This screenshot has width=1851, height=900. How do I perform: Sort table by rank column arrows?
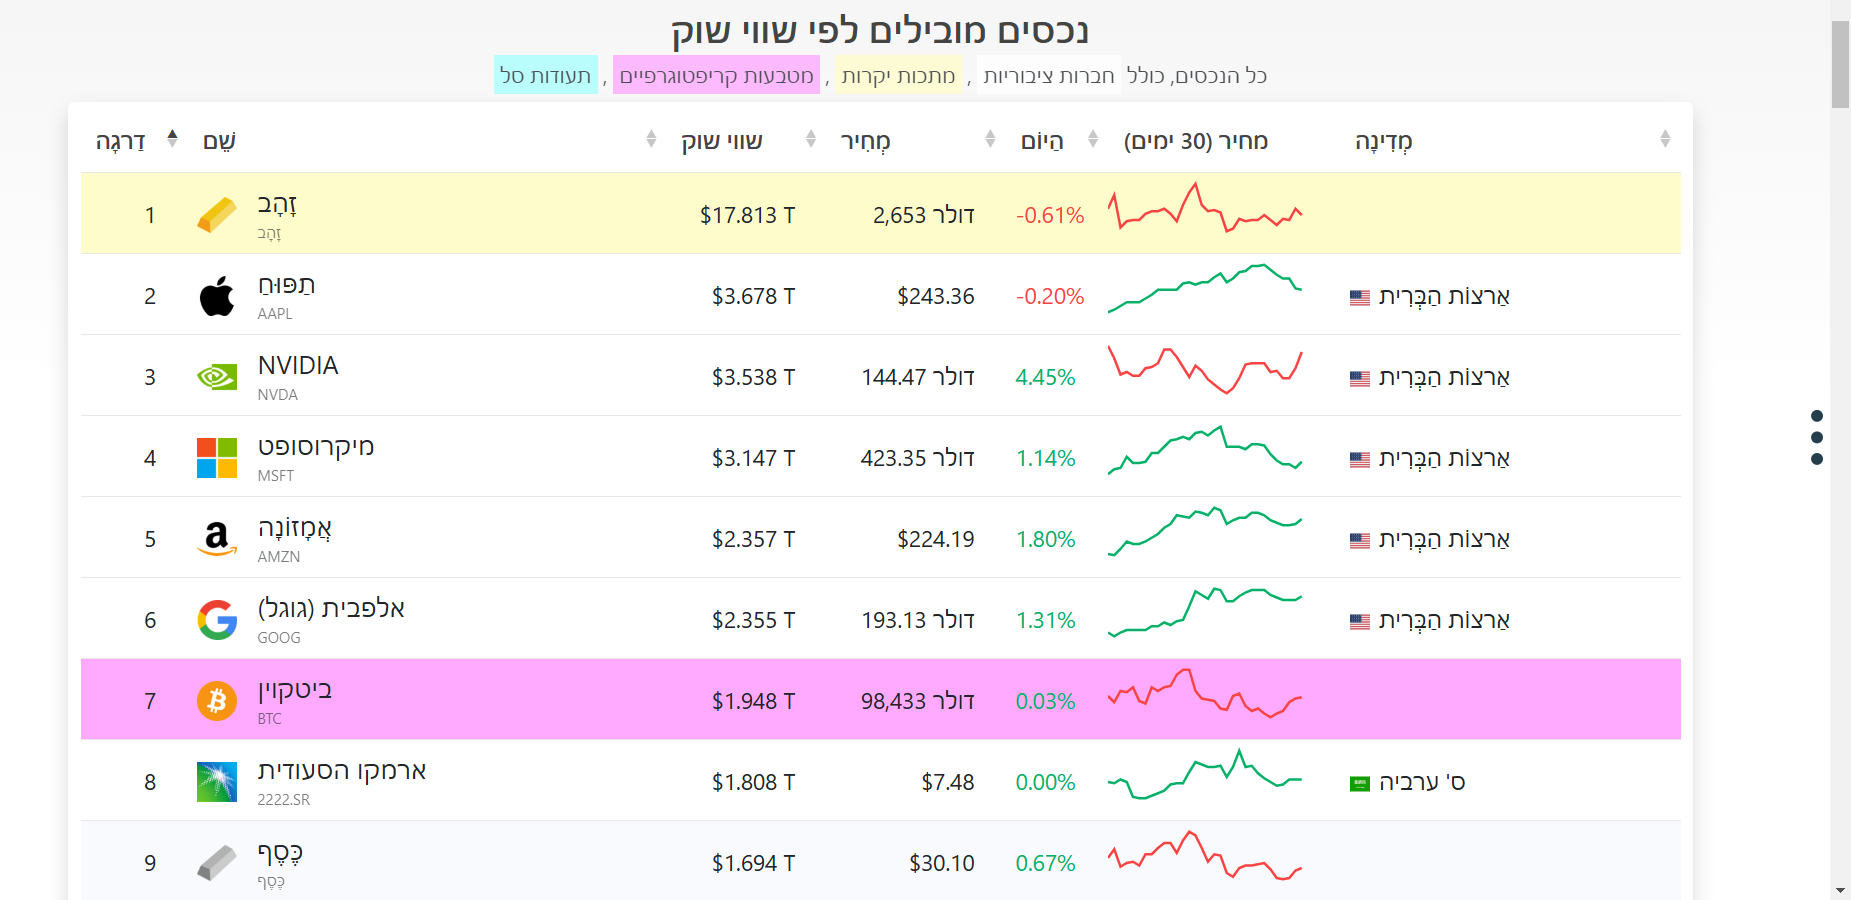172,139
